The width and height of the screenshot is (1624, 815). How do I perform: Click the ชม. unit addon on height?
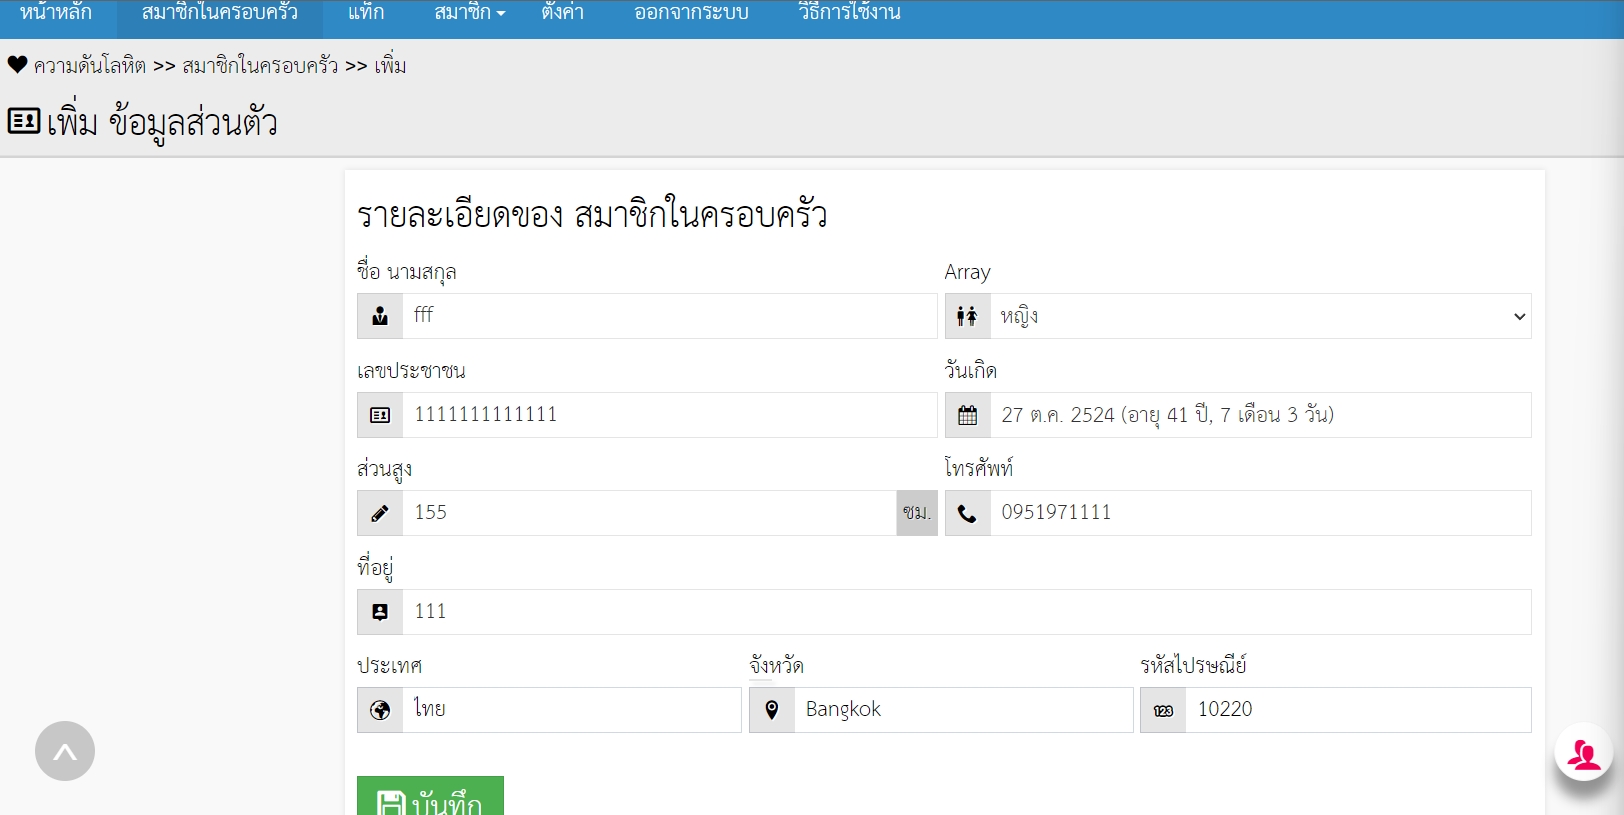click(x=917, y=513)
